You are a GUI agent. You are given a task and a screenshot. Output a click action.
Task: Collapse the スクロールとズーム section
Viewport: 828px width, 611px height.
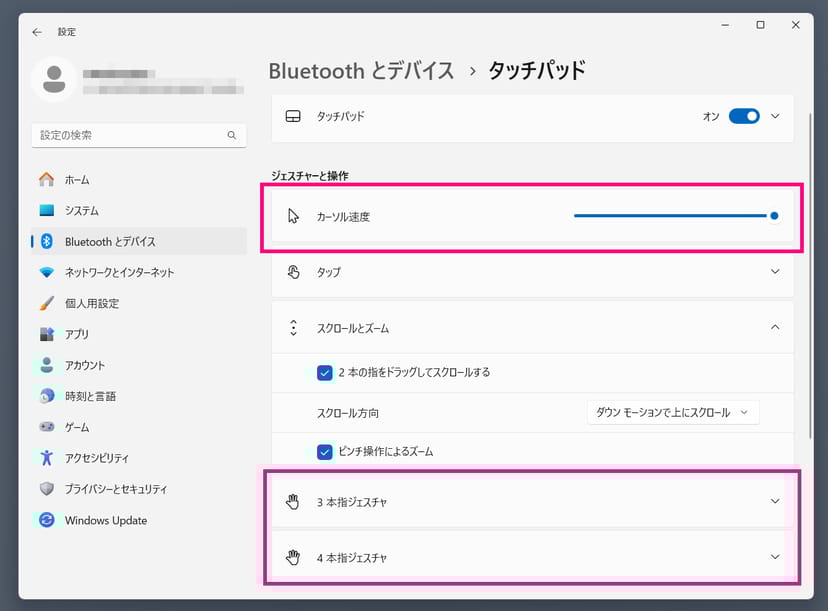click(775, 327)
